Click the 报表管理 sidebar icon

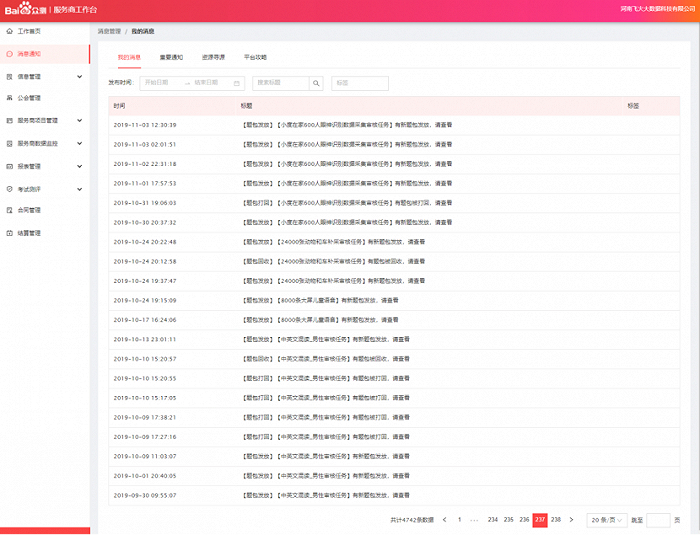point(9,167)
